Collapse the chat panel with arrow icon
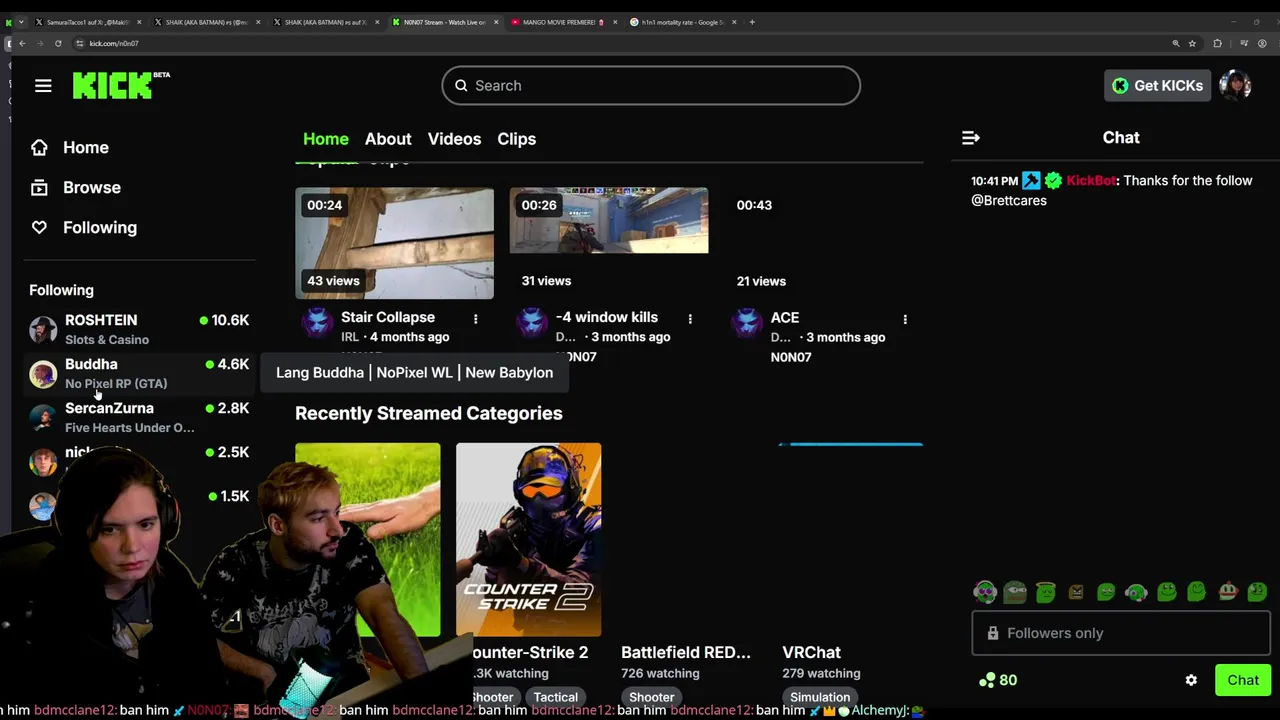Viewport: 1280px width, 720px height. click(x=971, y=138)
